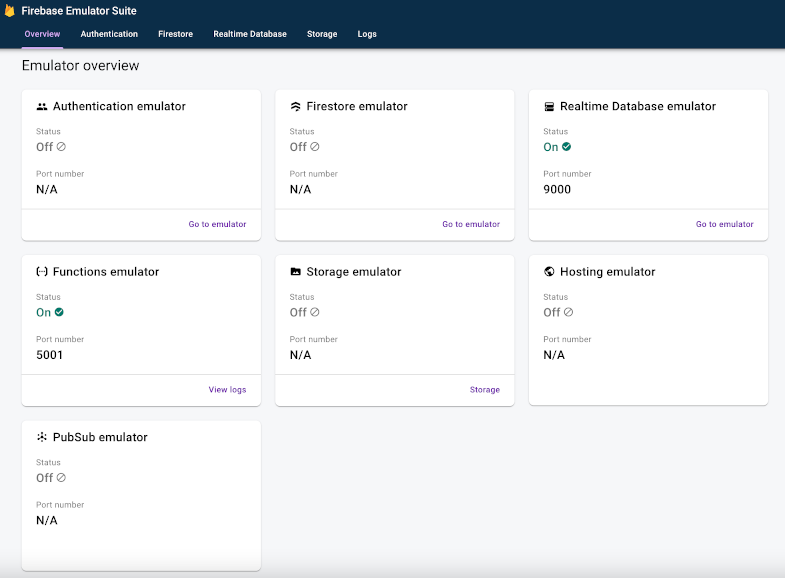Click the Storage link in Storage emulator card
This screenshot has width=785, height=578.
coord(484,390)
